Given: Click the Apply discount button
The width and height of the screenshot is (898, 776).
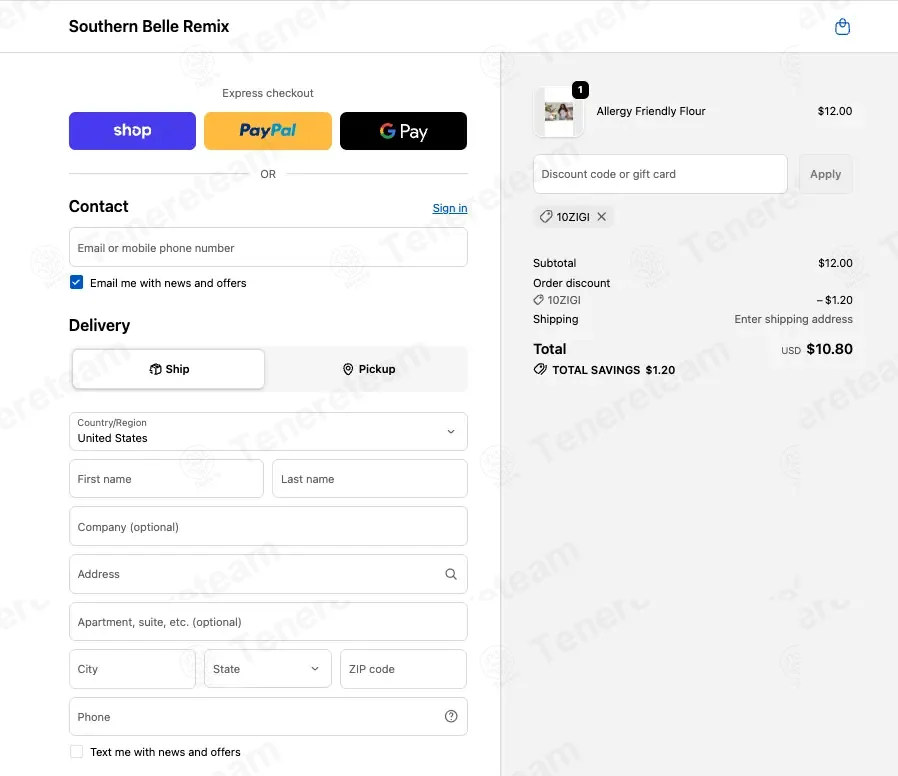Looking at the screenshot, I should click(x=825, y=174).
